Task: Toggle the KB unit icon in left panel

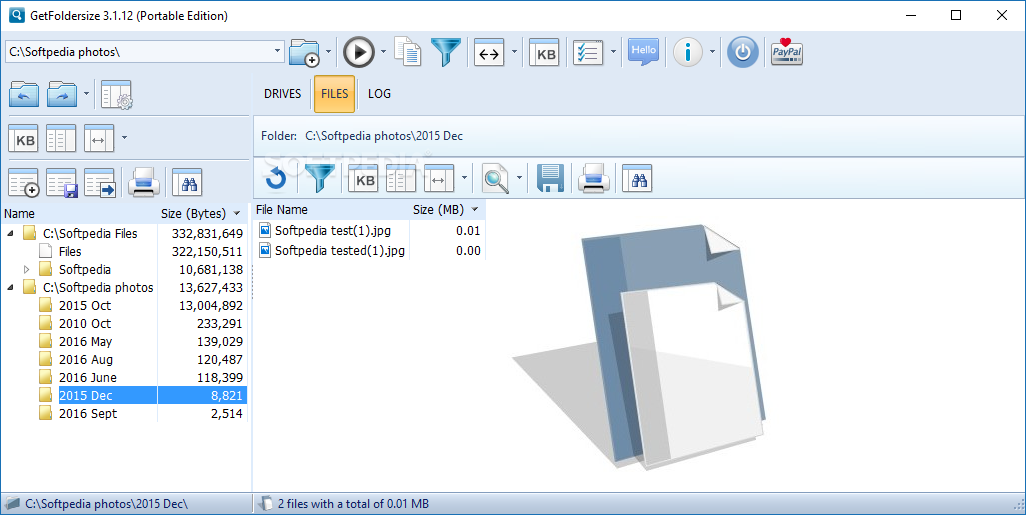Action: click(x=24, y=139)
